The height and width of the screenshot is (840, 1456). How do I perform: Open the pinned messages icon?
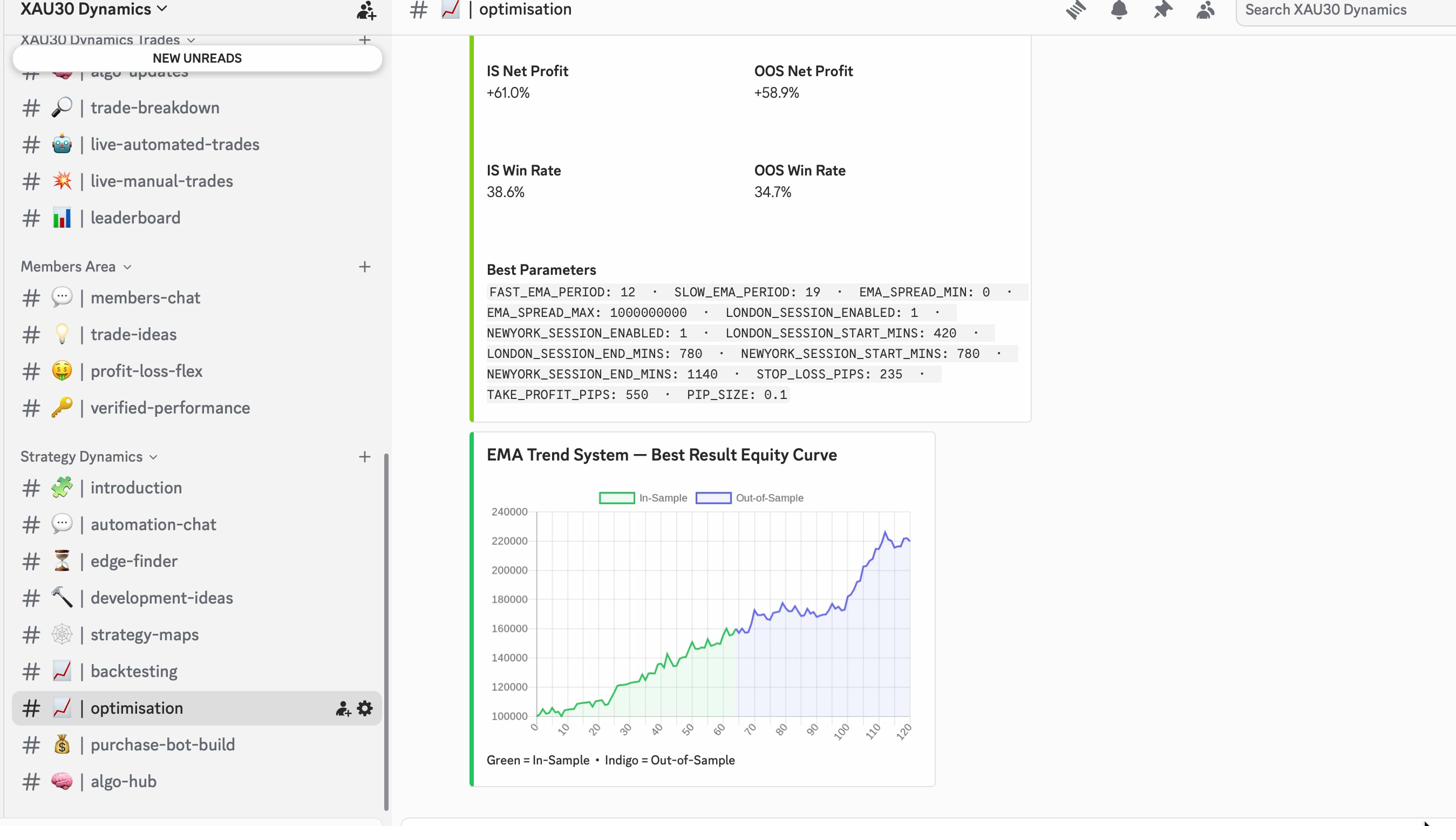pyautogui.click(x=1163, y=10)
